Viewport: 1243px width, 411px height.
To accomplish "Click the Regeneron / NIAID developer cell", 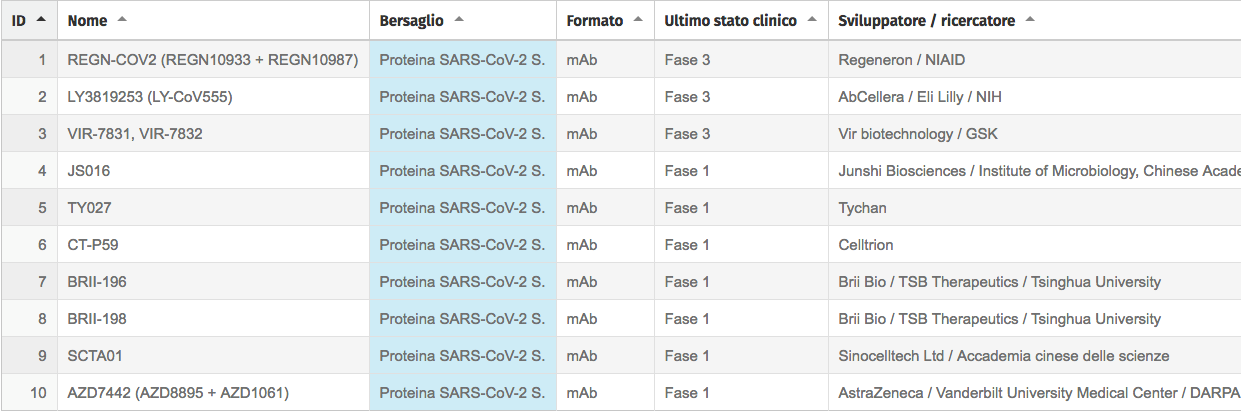I will pos(902,60).
